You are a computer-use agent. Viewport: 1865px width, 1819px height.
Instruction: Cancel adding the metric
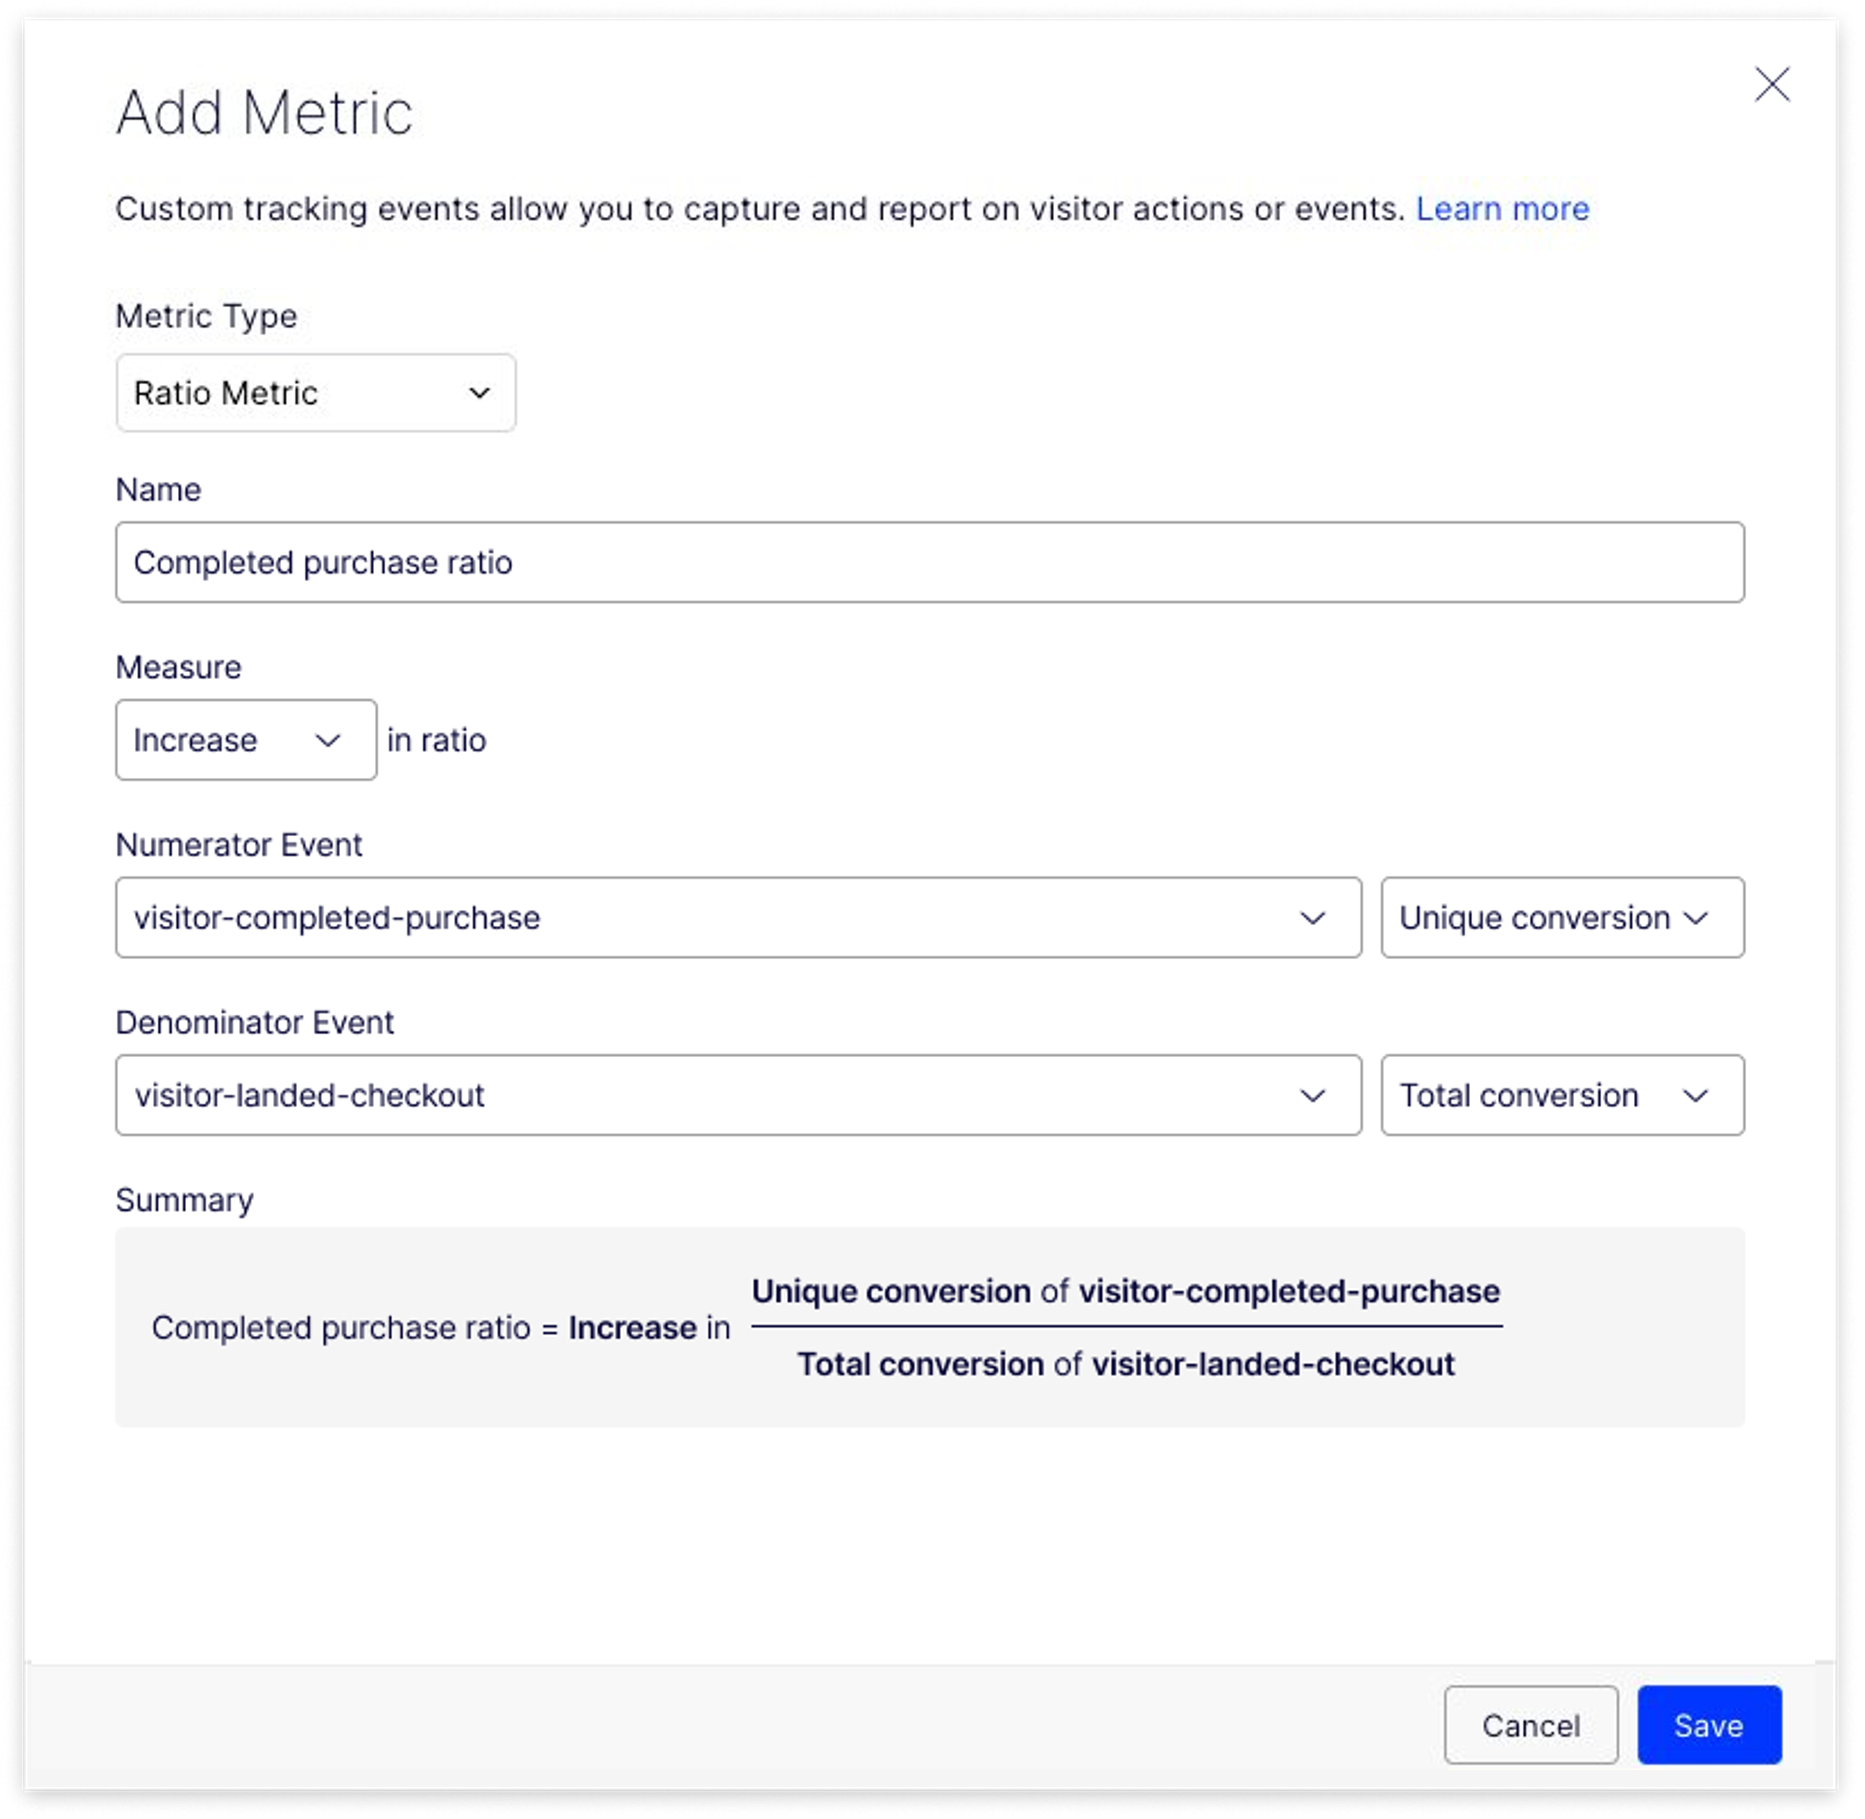coord(1530,1725)
